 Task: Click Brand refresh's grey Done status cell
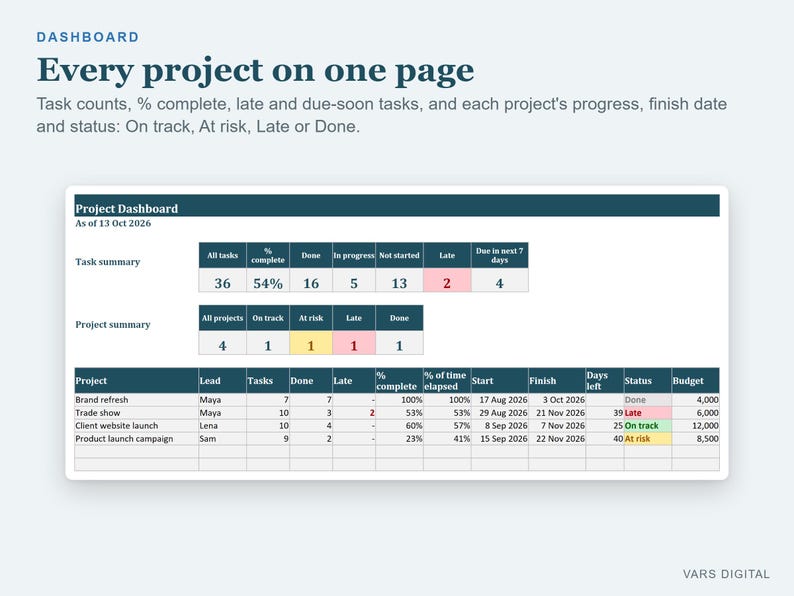(x=648, y=400)
